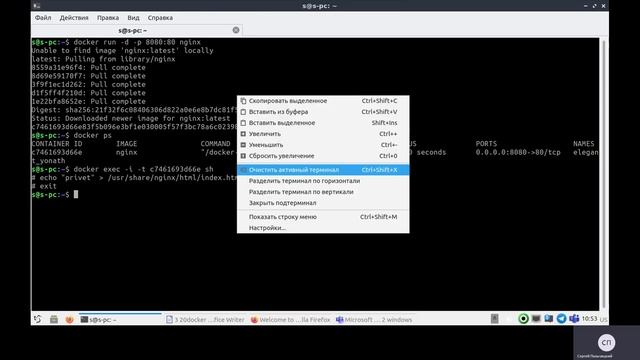
Task: Click the СП participant avatar
Action: pyautogui.click(x=606, y=342)
